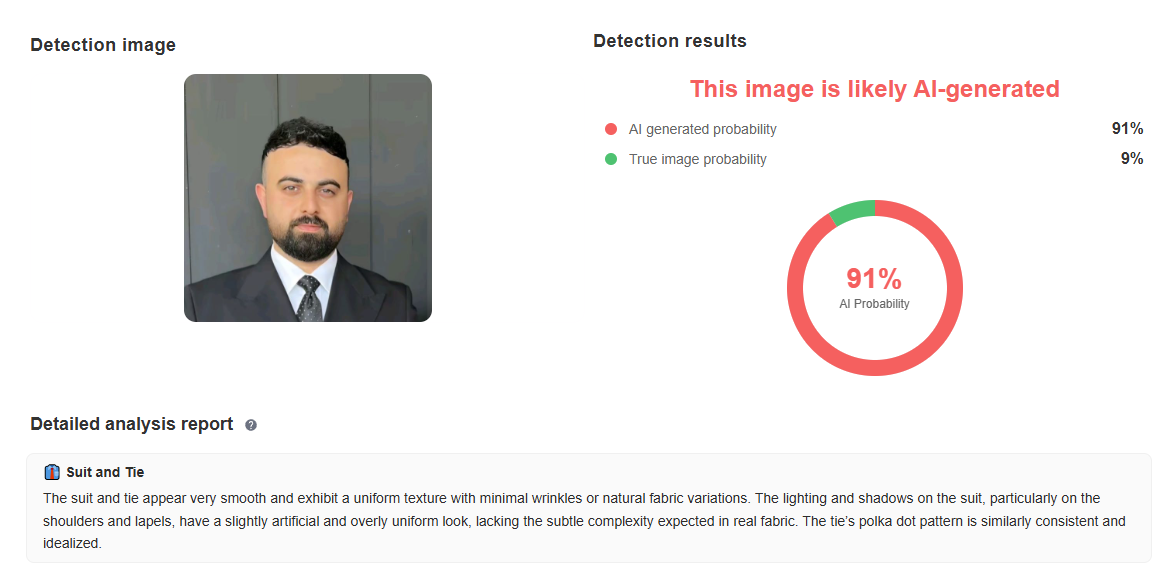Click the "AI Probability" label inside the donut
This screenshot has height=563, width=1170.
(x=874, y=304)
